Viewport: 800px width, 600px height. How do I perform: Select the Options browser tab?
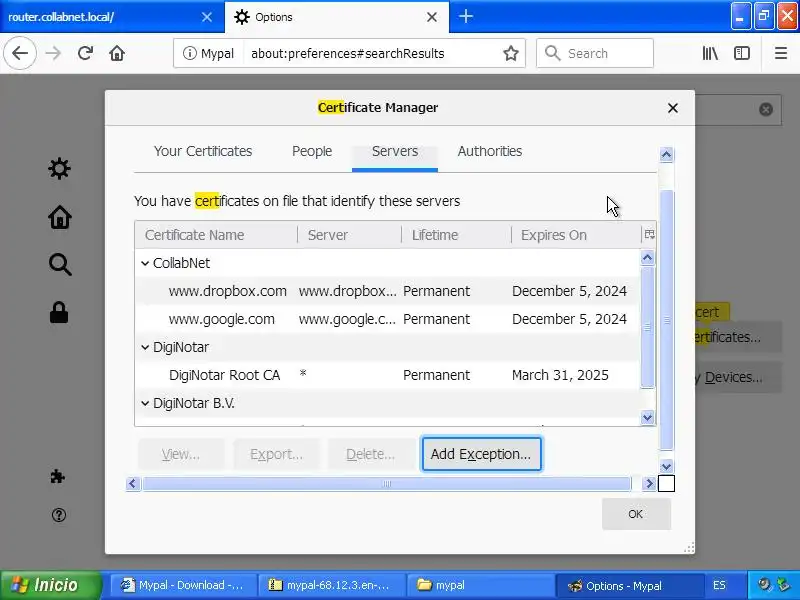click(337, 17)
